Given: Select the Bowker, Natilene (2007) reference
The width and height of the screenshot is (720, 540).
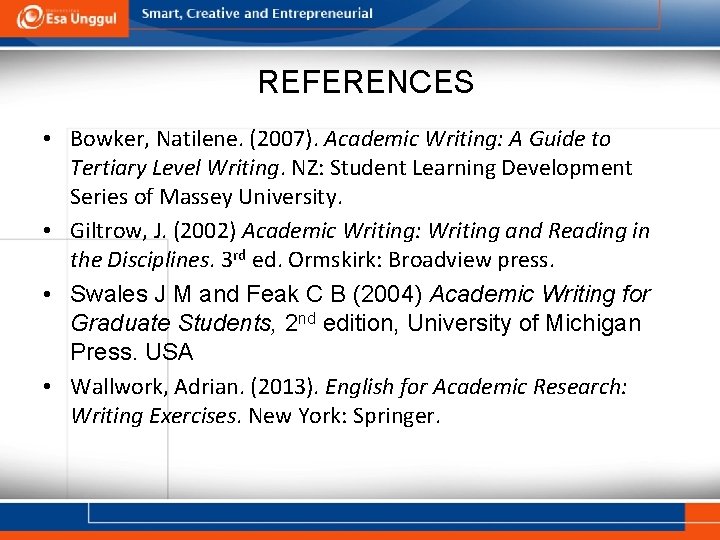Looking at the screenshot, I should pos(351,168).
